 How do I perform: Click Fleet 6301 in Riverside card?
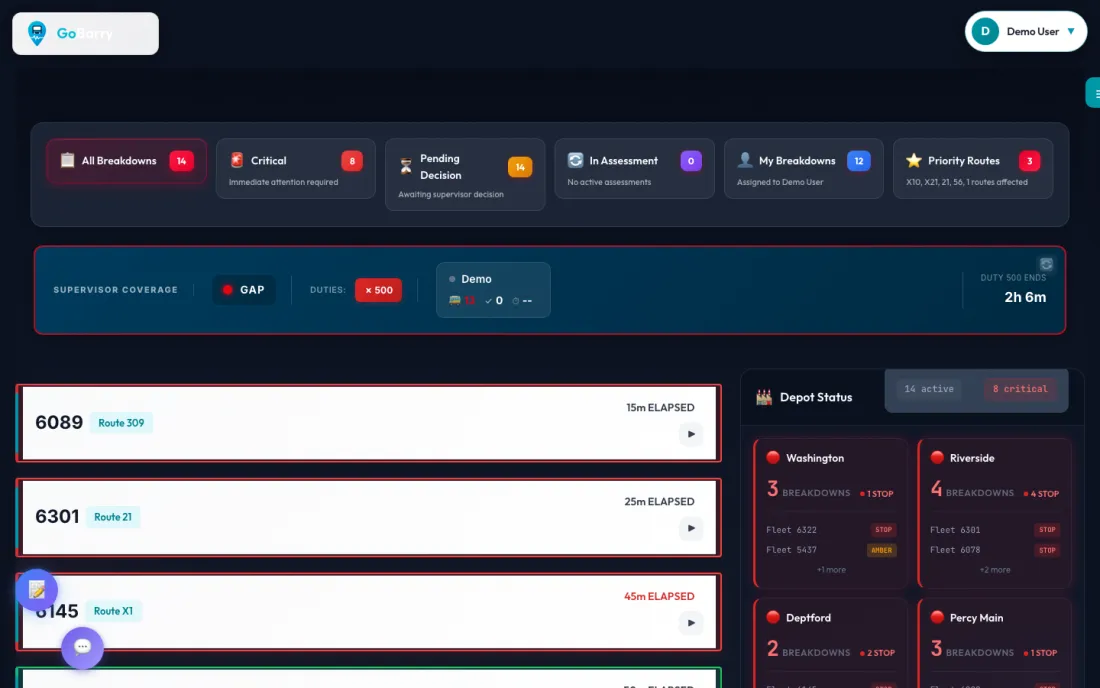[x=955, y=530]
